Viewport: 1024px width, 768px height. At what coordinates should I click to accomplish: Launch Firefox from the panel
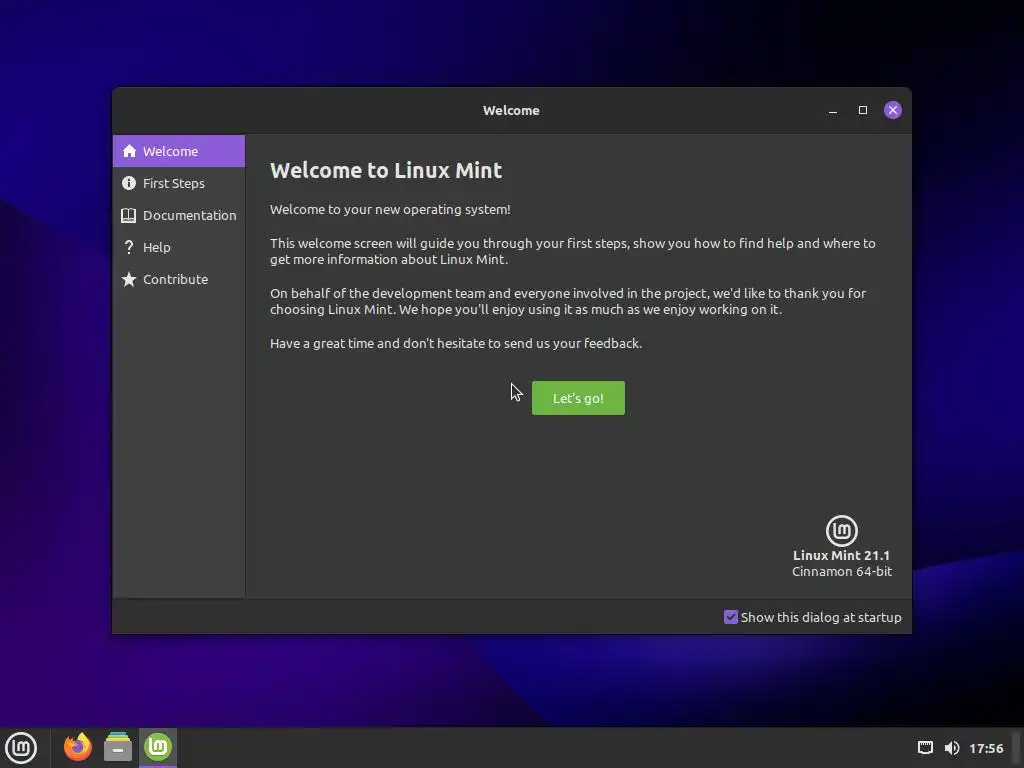[x=78, y=747]
